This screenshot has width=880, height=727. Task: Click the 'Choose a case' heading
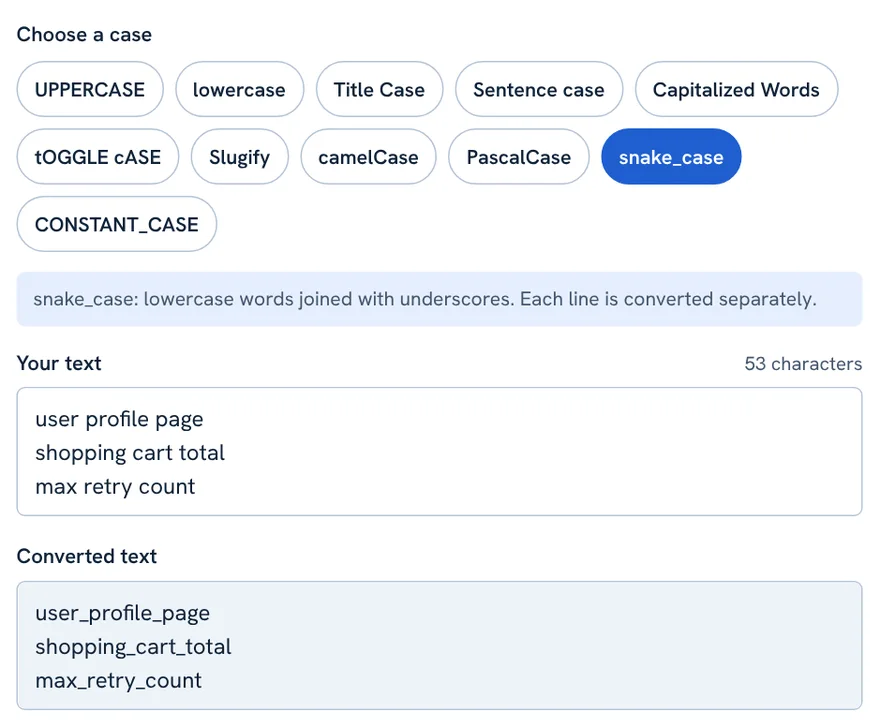tap(84, 35)
